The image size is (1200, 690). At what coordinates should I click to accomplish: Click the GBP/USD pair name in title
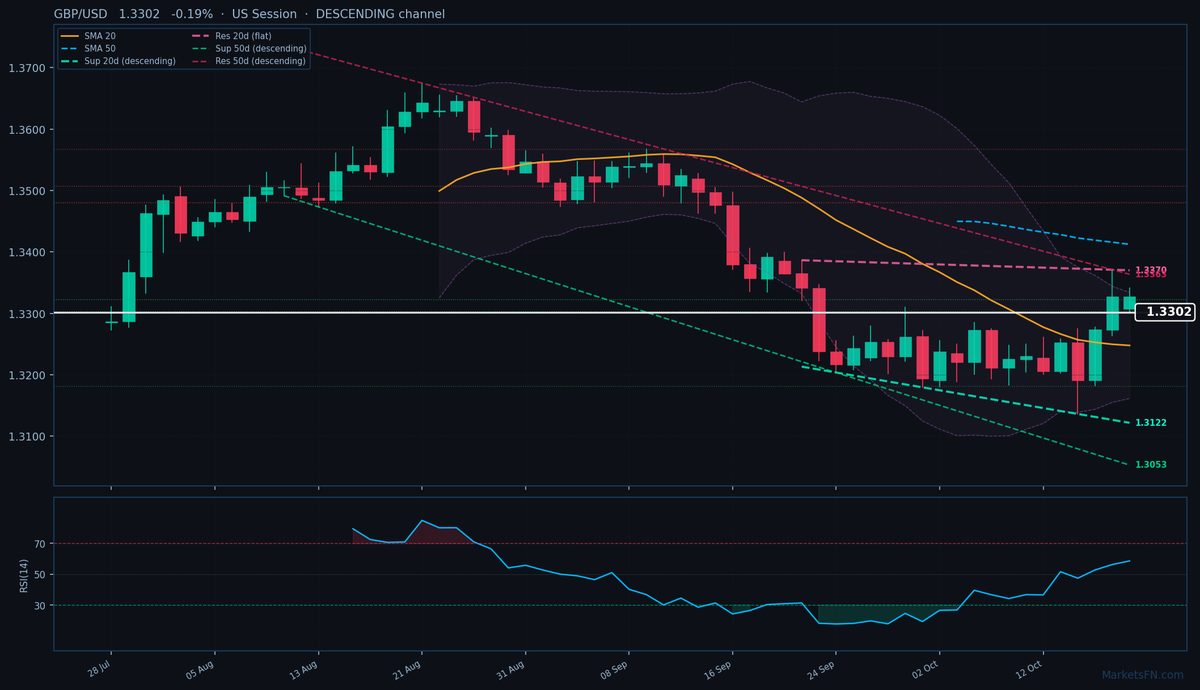(x=82, y=14)
